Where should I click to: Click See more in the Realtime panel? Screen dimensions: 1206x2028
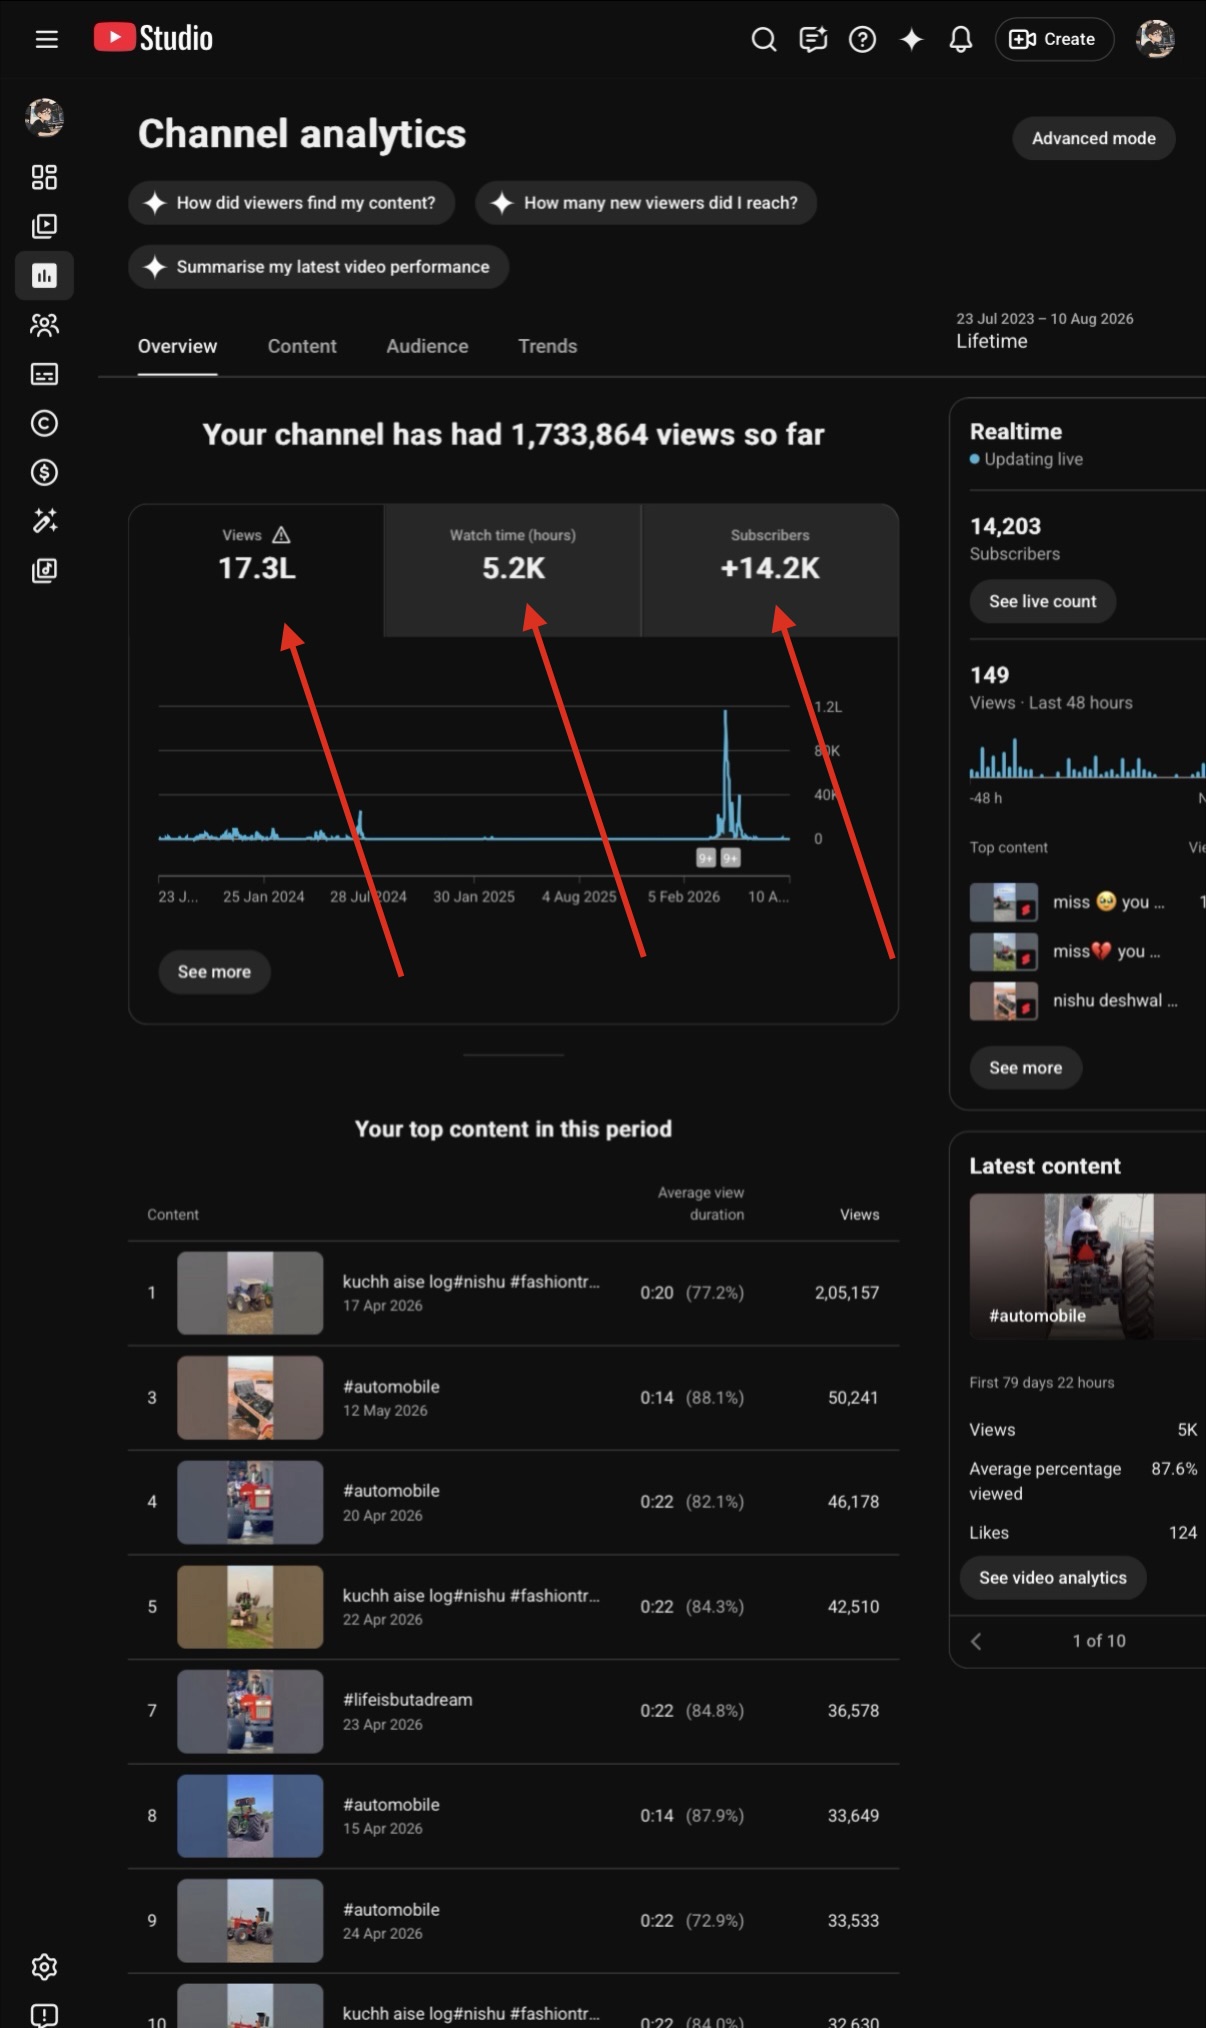click(1025, 1068)
